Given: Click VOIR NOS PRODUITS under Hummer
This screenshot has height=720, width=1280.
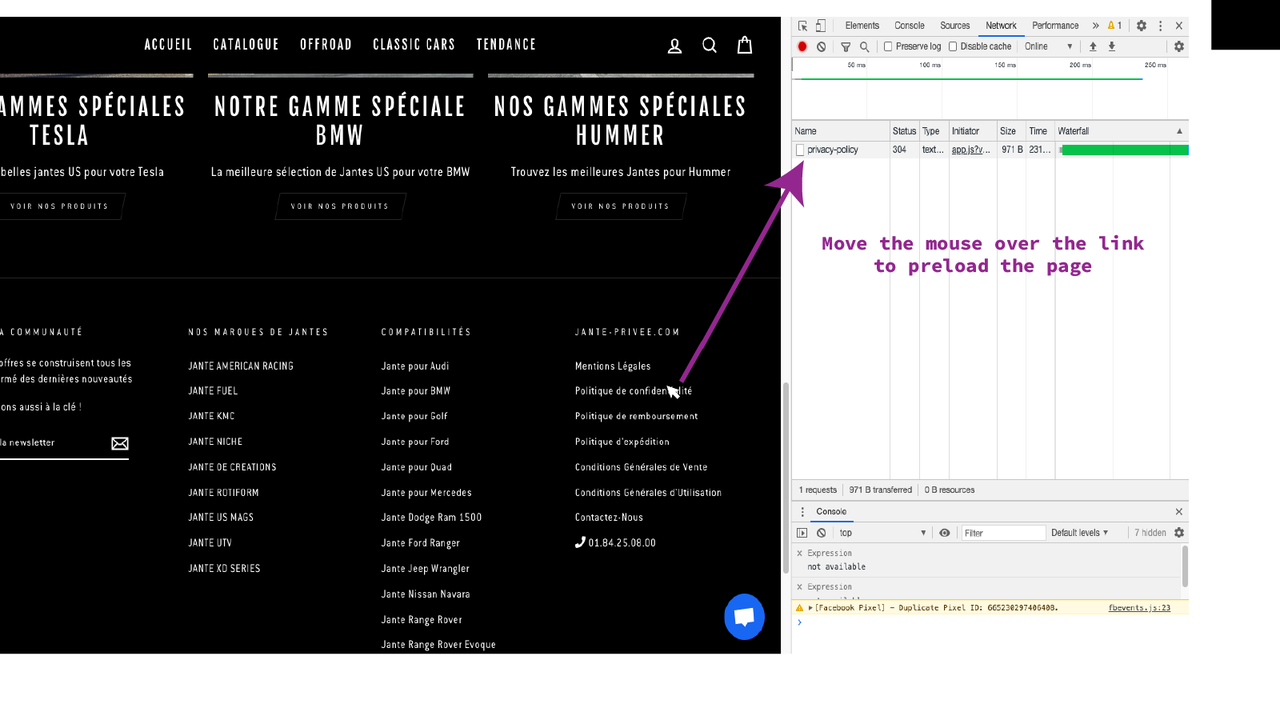Looking at the screenshot, I should tap(620, 207).
